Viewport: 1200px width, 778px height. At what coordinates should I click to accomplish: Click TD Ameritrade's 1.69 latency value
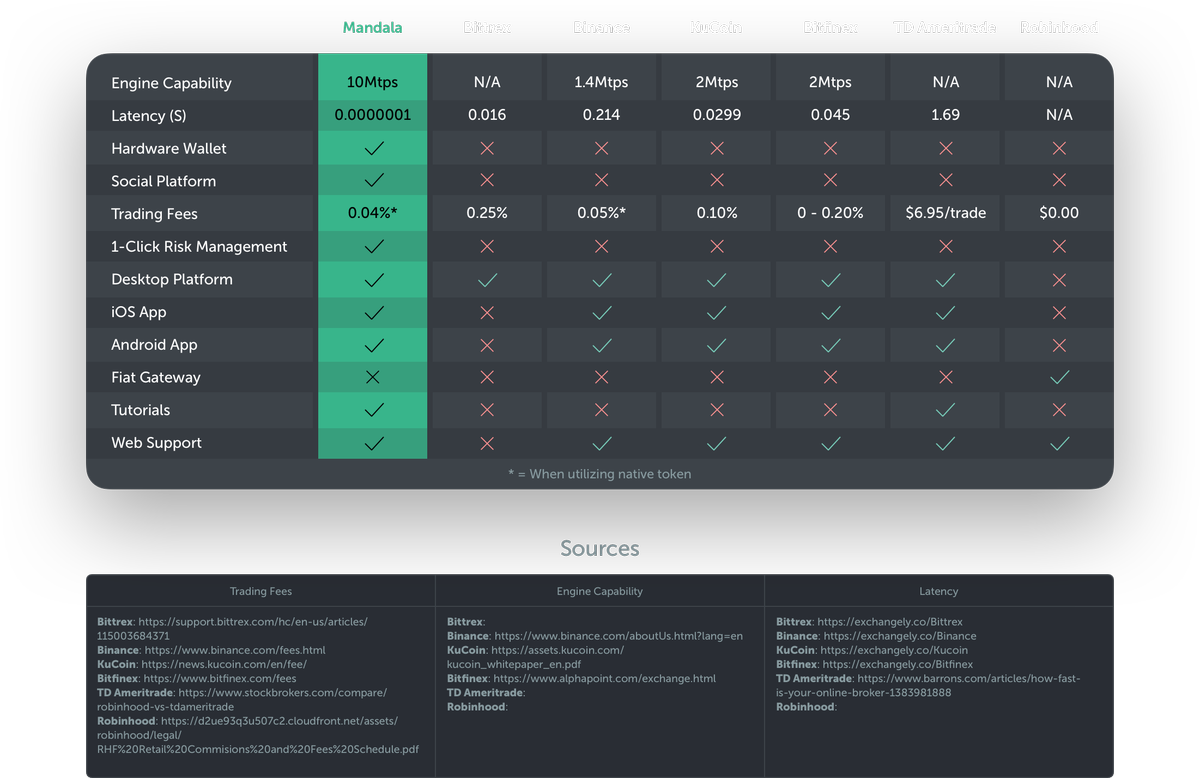click(x=945, y=115)
